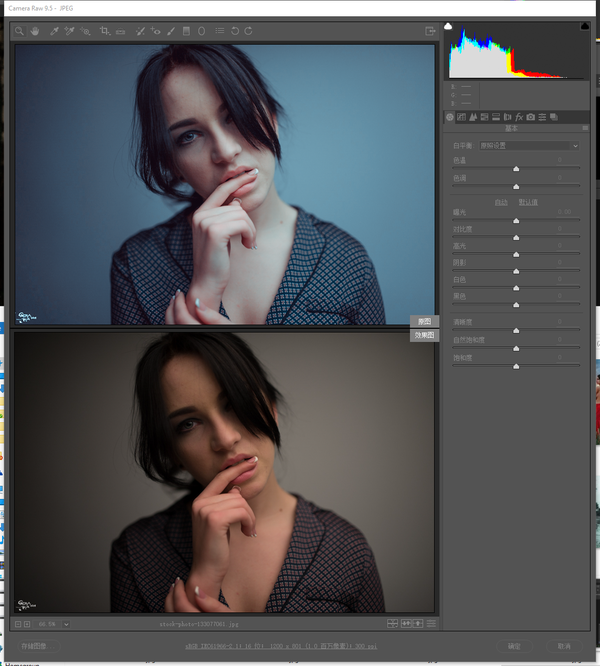The width and height of the screenshot is (600, 666).
Task: Click the 曝光 exposure slider handle
Action: pyautogui.click(x=516, y=220)
